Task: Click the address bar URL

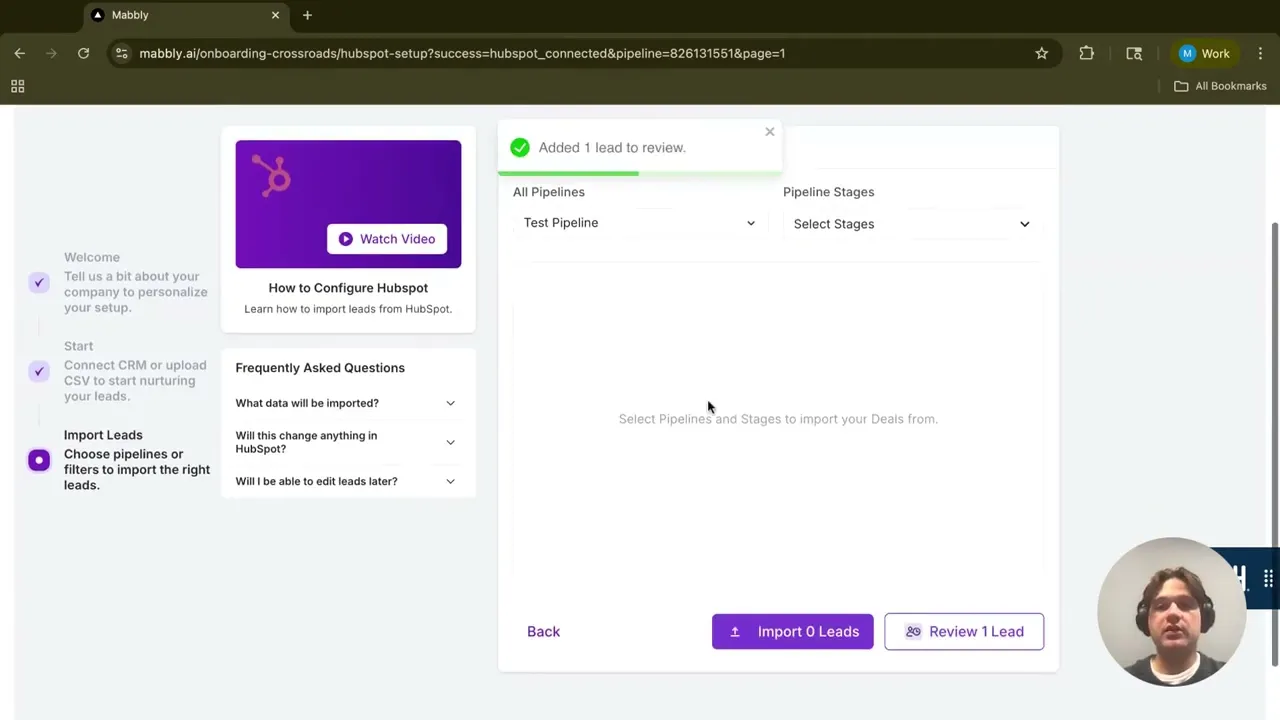Action: point(462,53)
